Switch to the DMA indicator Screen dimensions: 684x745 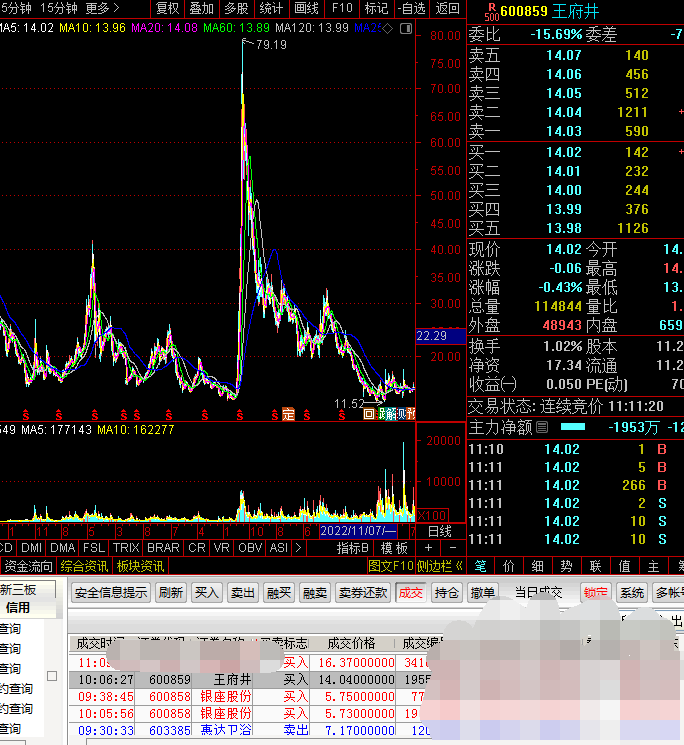pyautogui.click(x=63, y=548)
